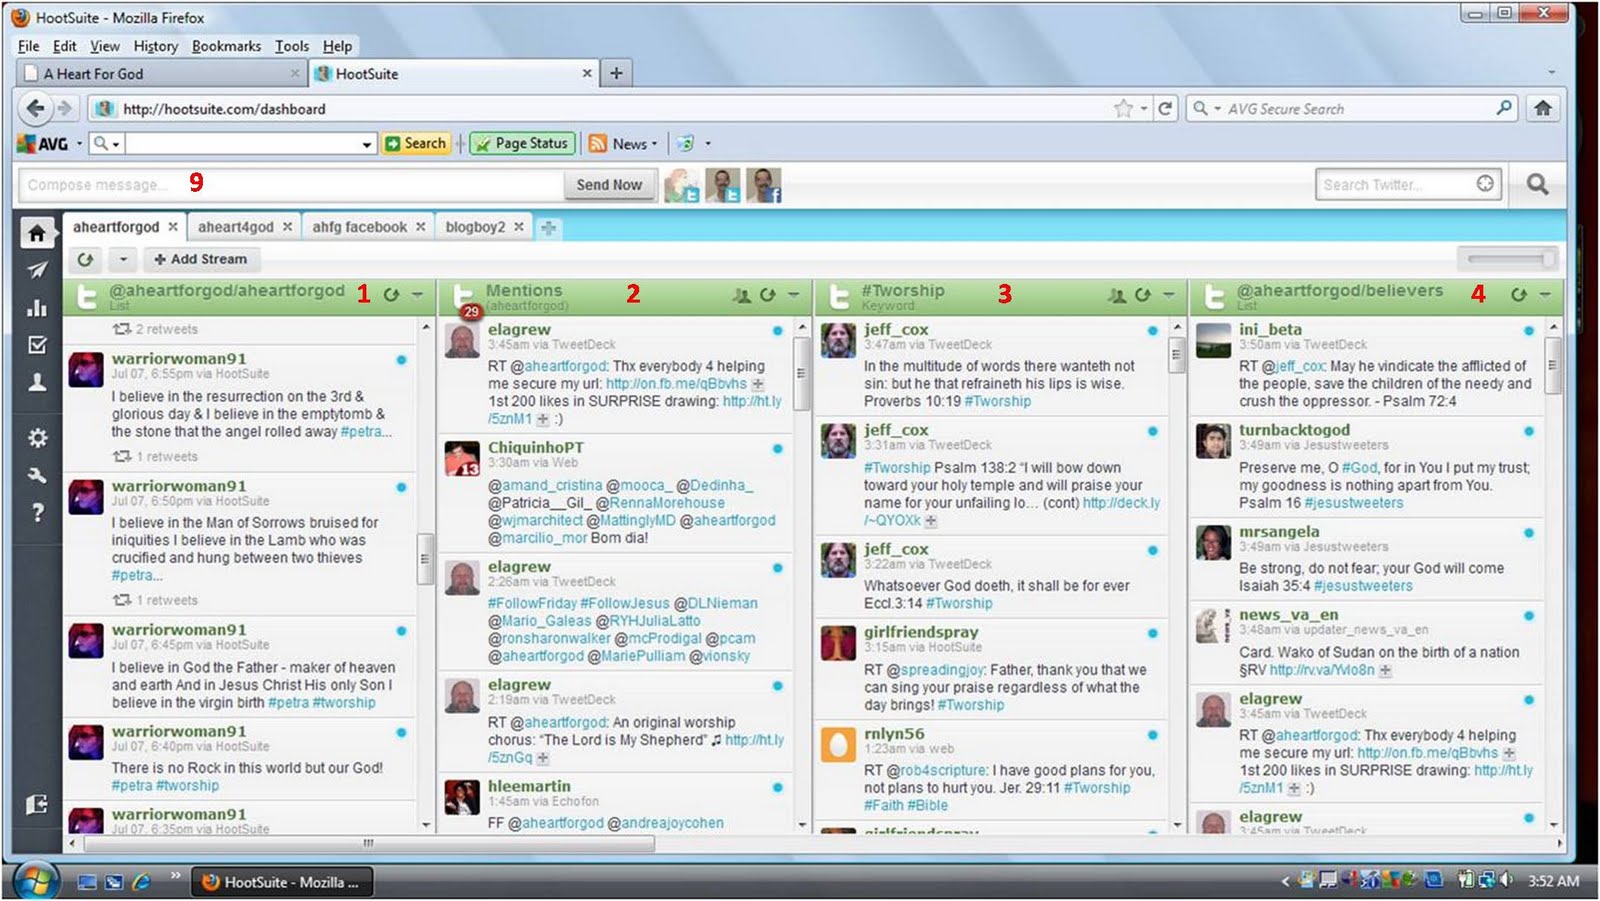
Task: Refresh the @aheartforgod/aheartforgod list stream
Action: tap(391, 295)
